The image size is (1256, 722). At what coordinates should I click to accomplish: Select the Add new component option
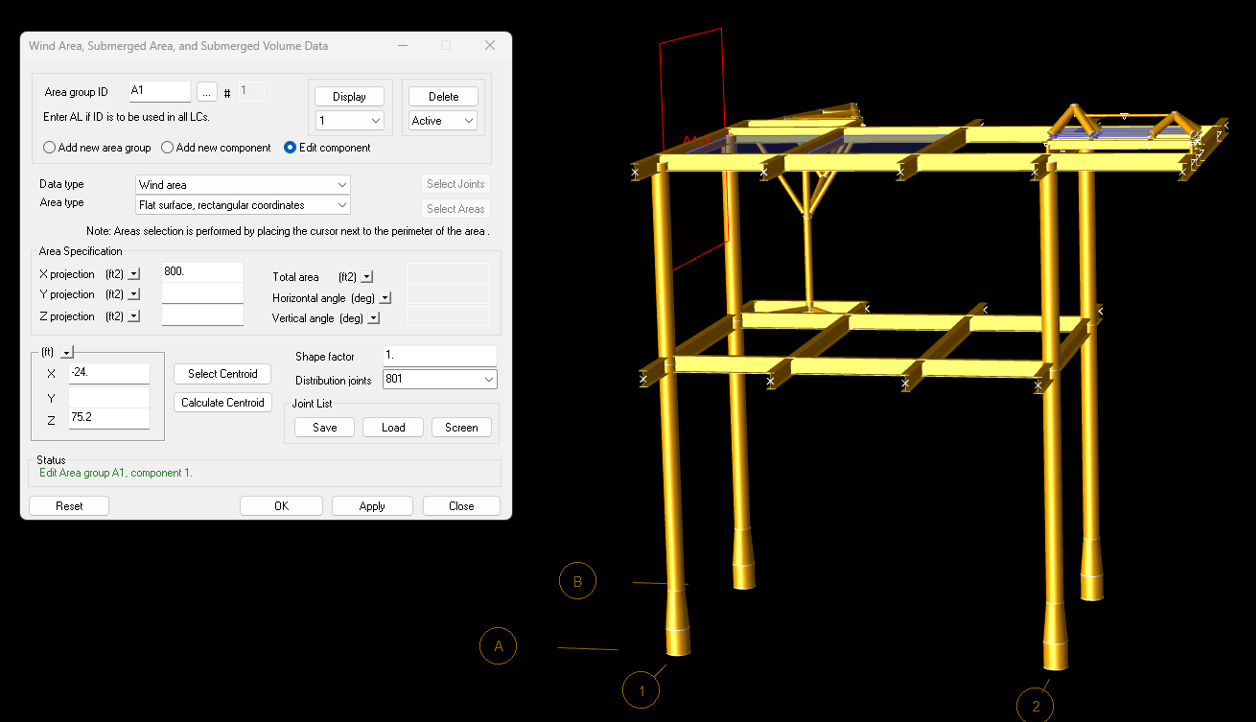tap(168, 148)
